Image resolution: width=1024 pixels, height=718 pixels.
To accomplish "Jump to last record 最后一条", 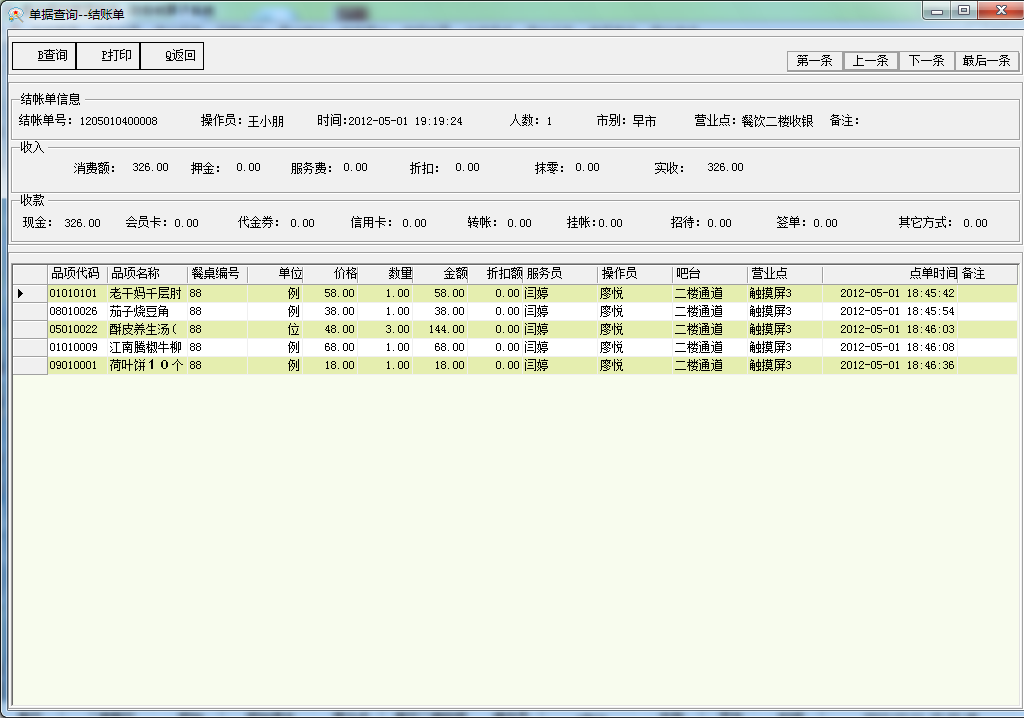I will tap(986, 61).
